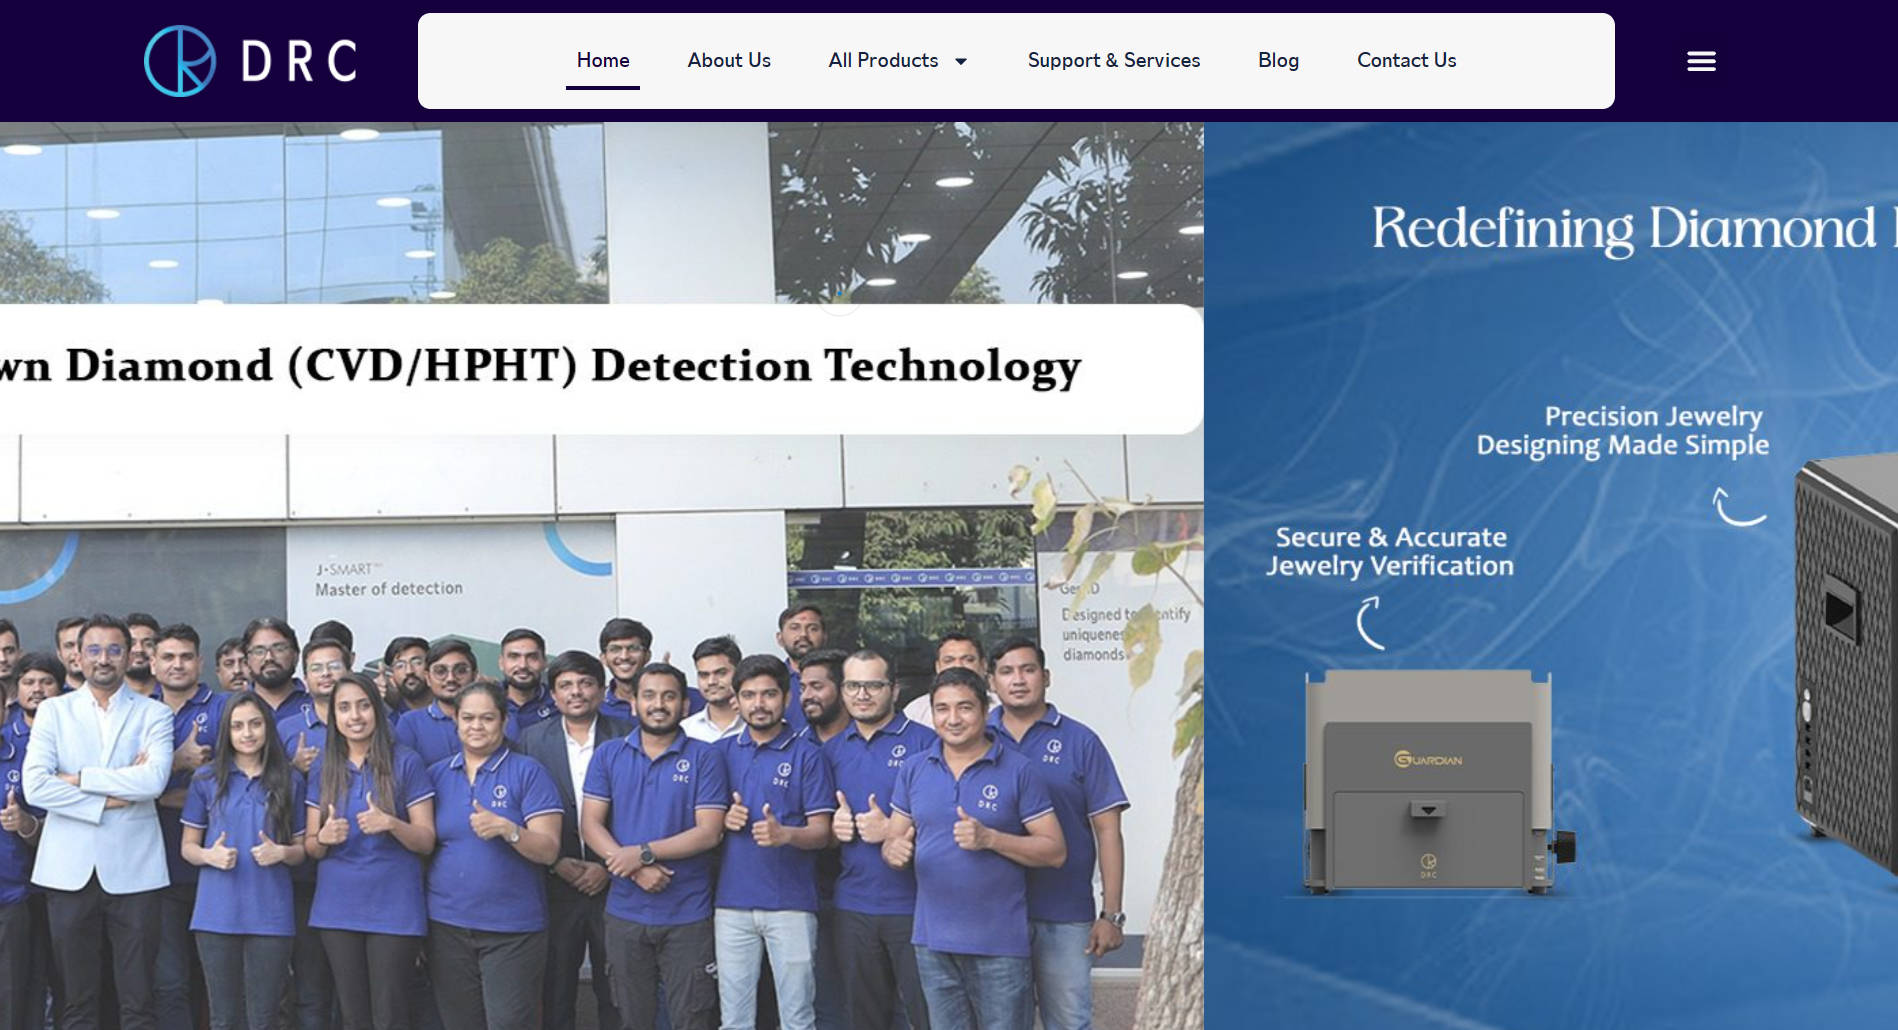Click the Guardian logo on the gray device

pos(1428,760)
